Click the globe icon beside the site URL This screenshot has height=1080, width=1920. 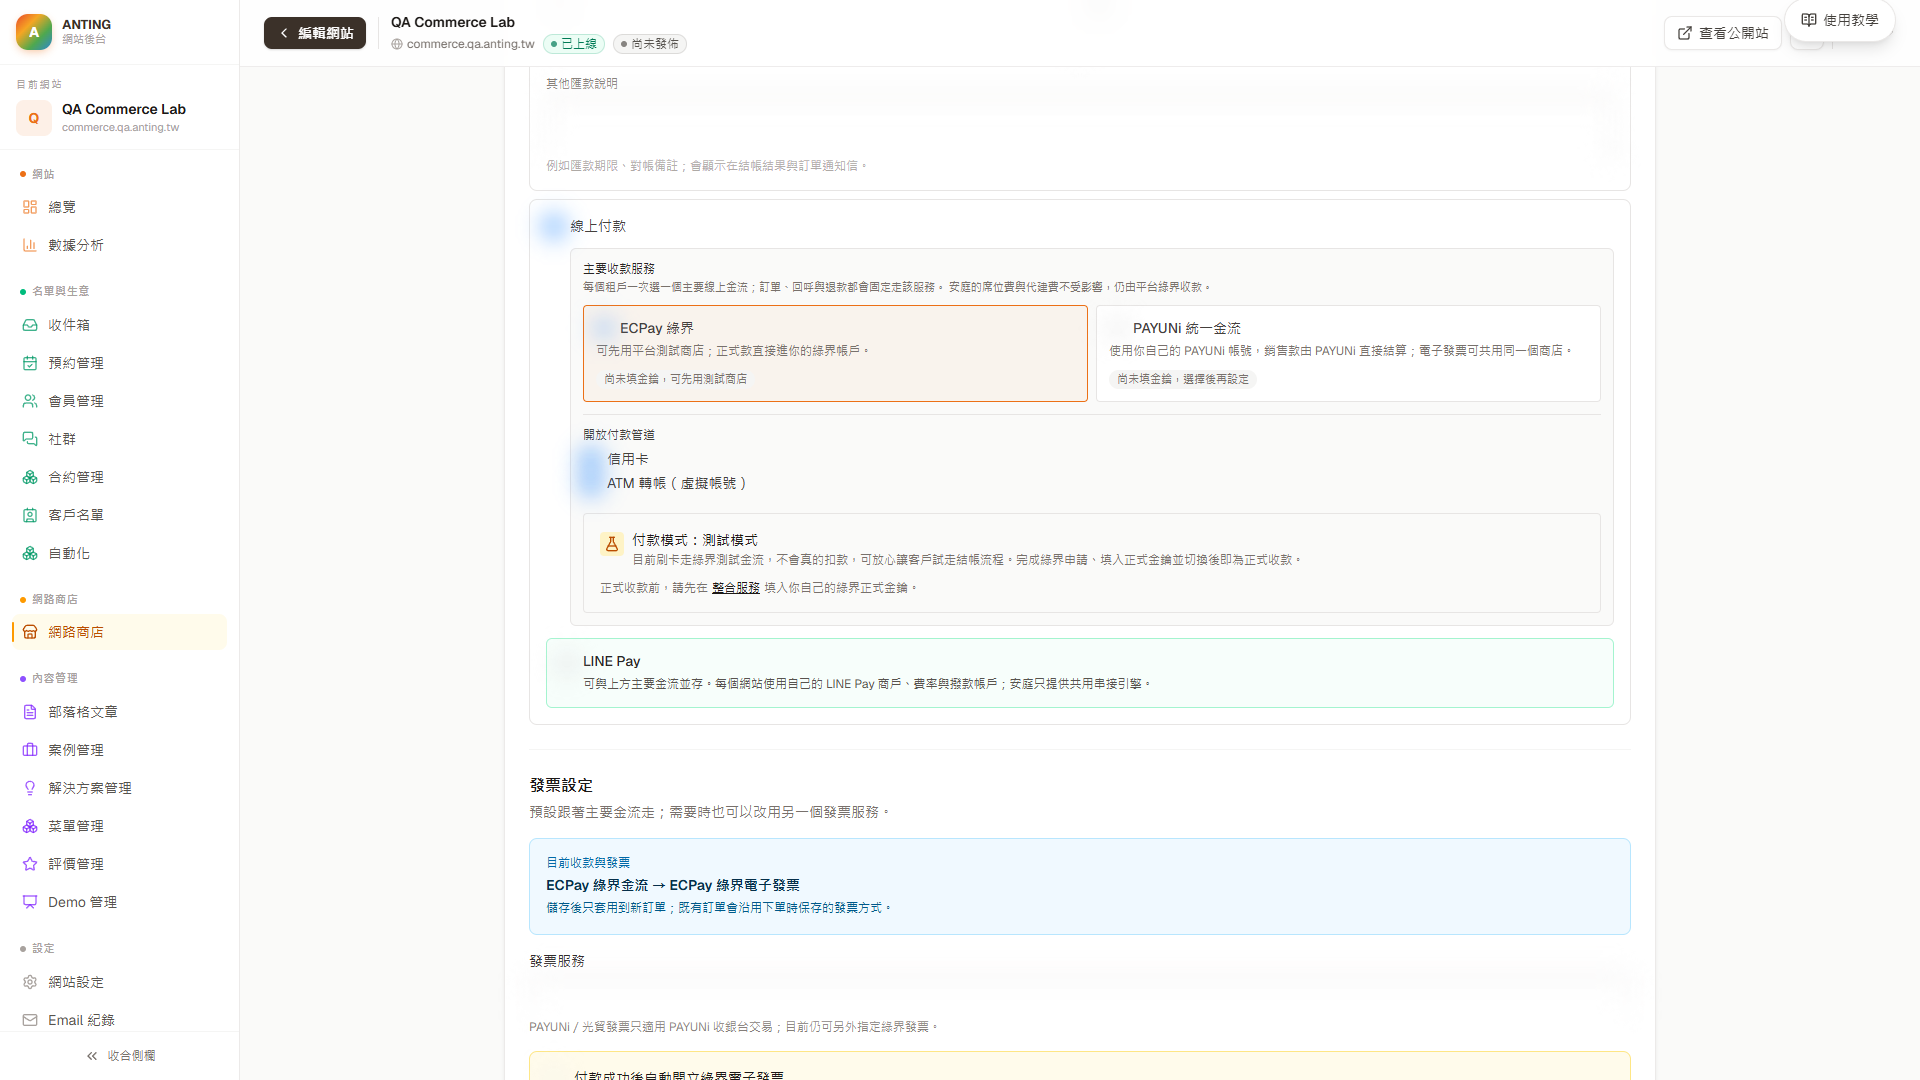coord(397,44)
